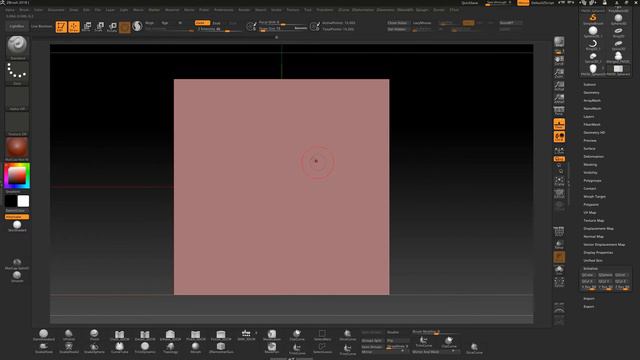Select the Scale transform icon in top shelf

tap(100, 27)
